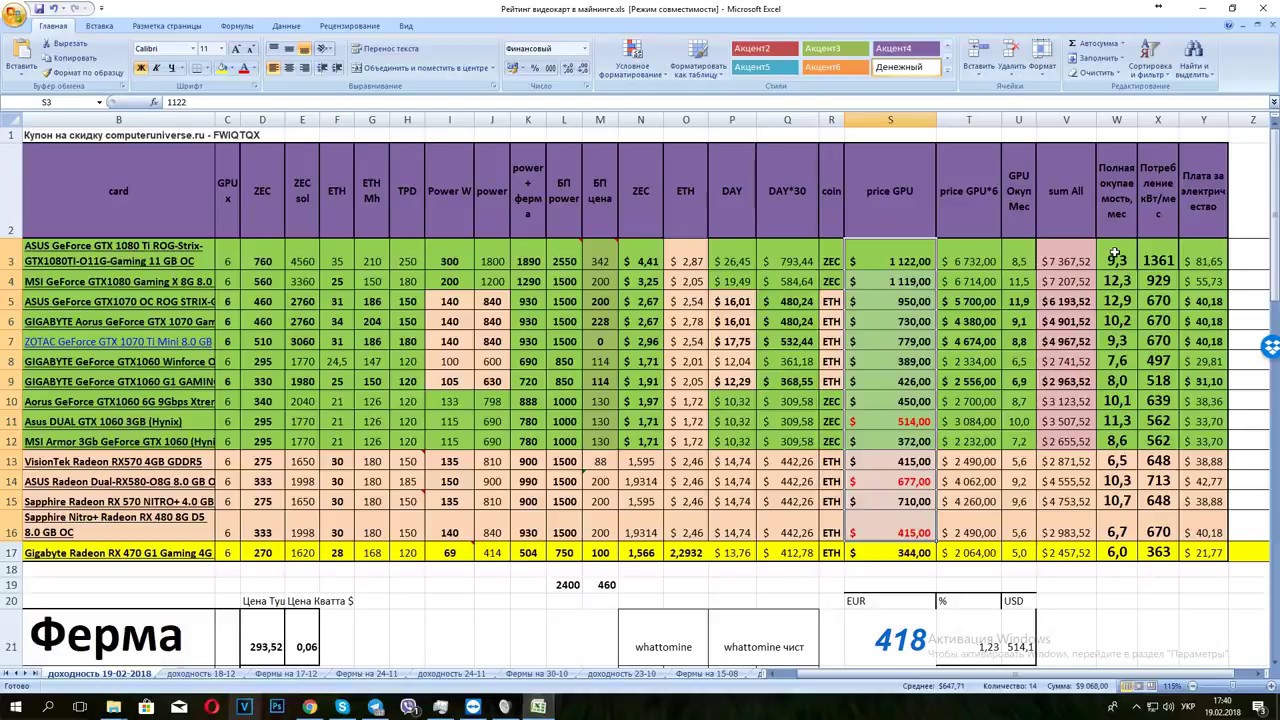Viewport: 1280px width, 720px height.
Task: Open sheet tab Фермы на 17-12
Action: (x=286, y=674)
